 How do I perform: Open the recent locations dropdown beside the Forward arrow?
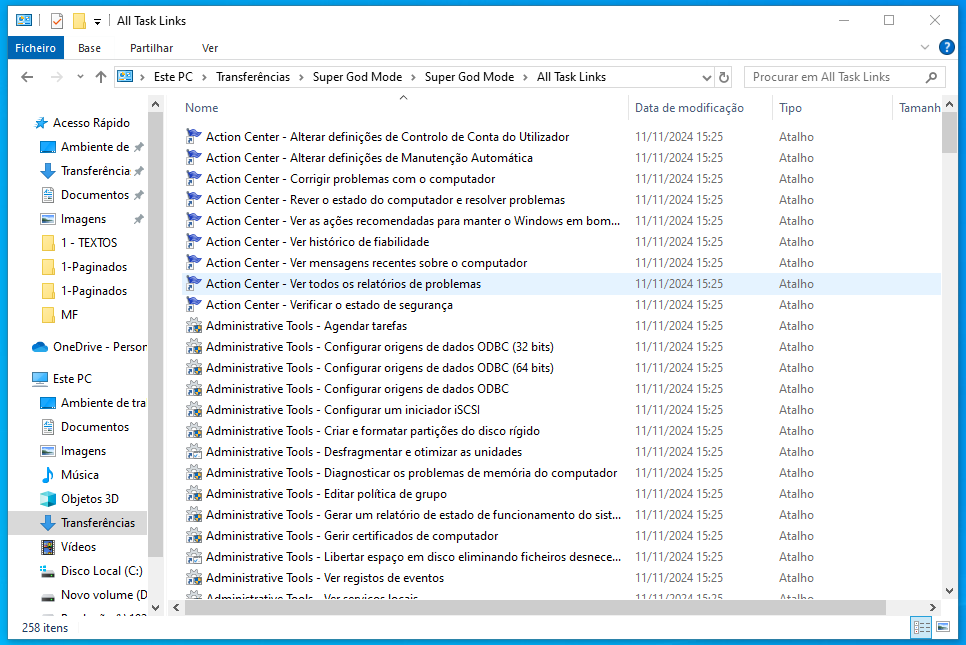[x=80, y=77]
